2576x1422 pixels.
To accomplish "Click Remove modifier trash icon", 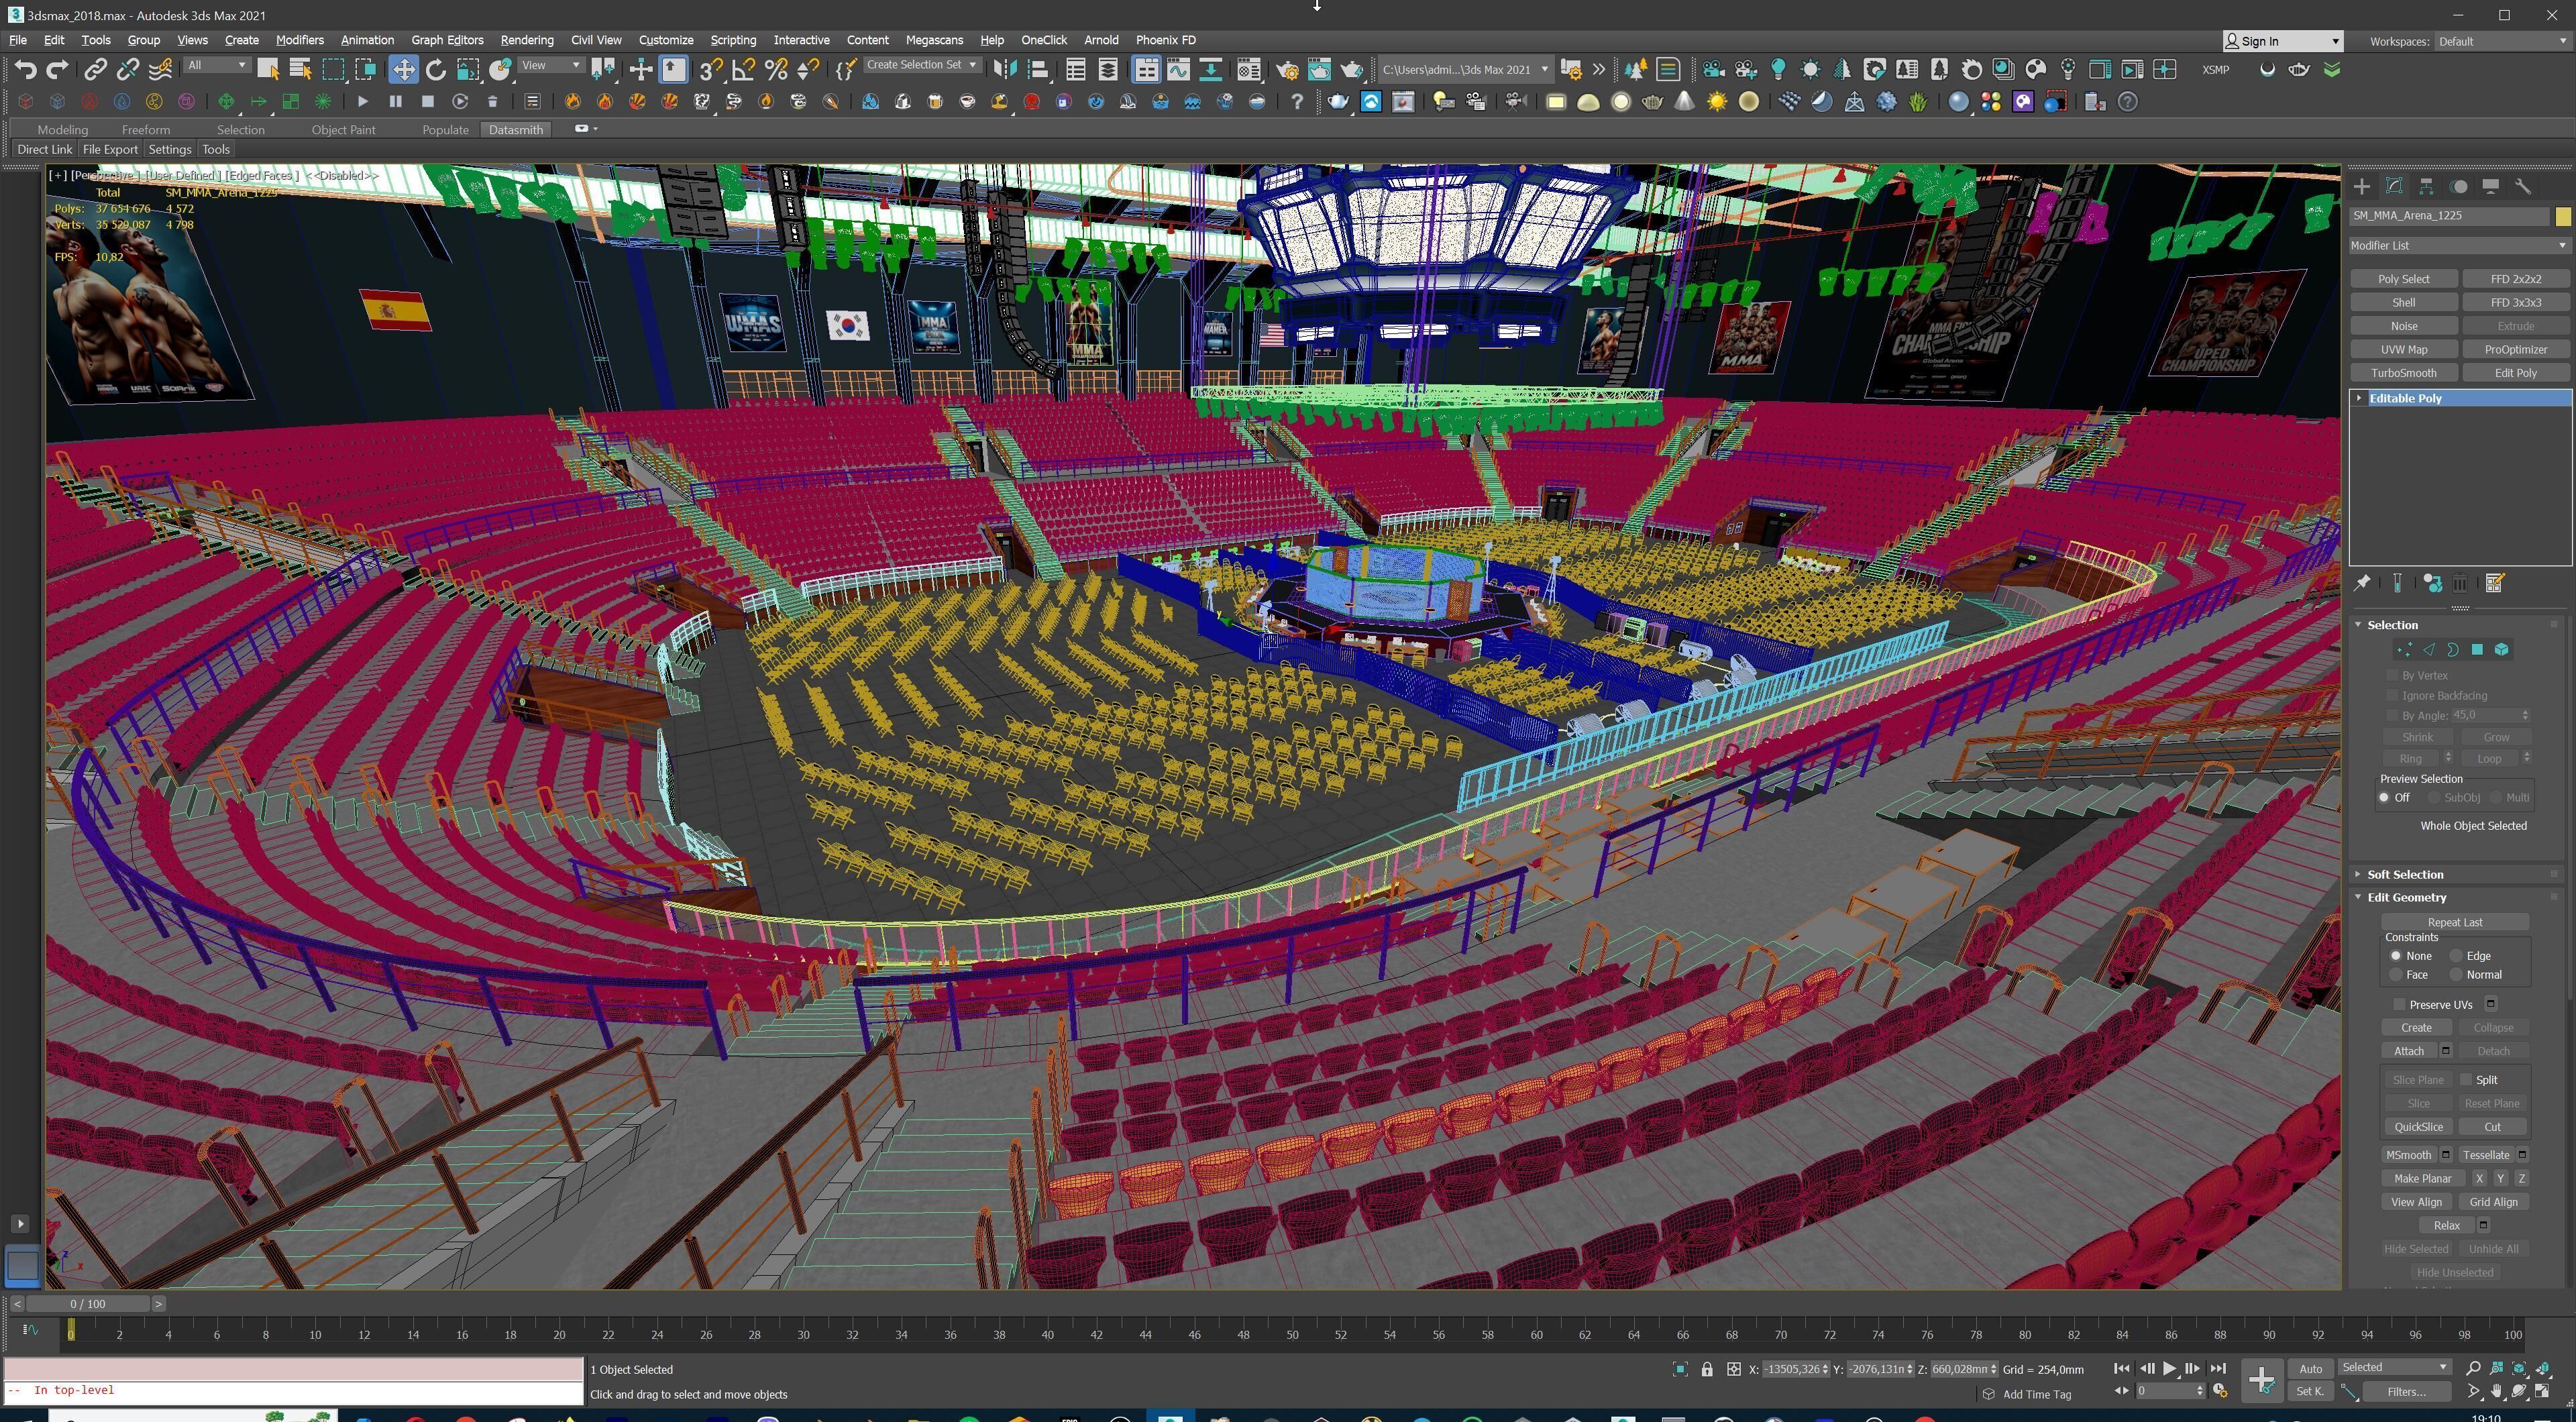I will coord(2460,583).
